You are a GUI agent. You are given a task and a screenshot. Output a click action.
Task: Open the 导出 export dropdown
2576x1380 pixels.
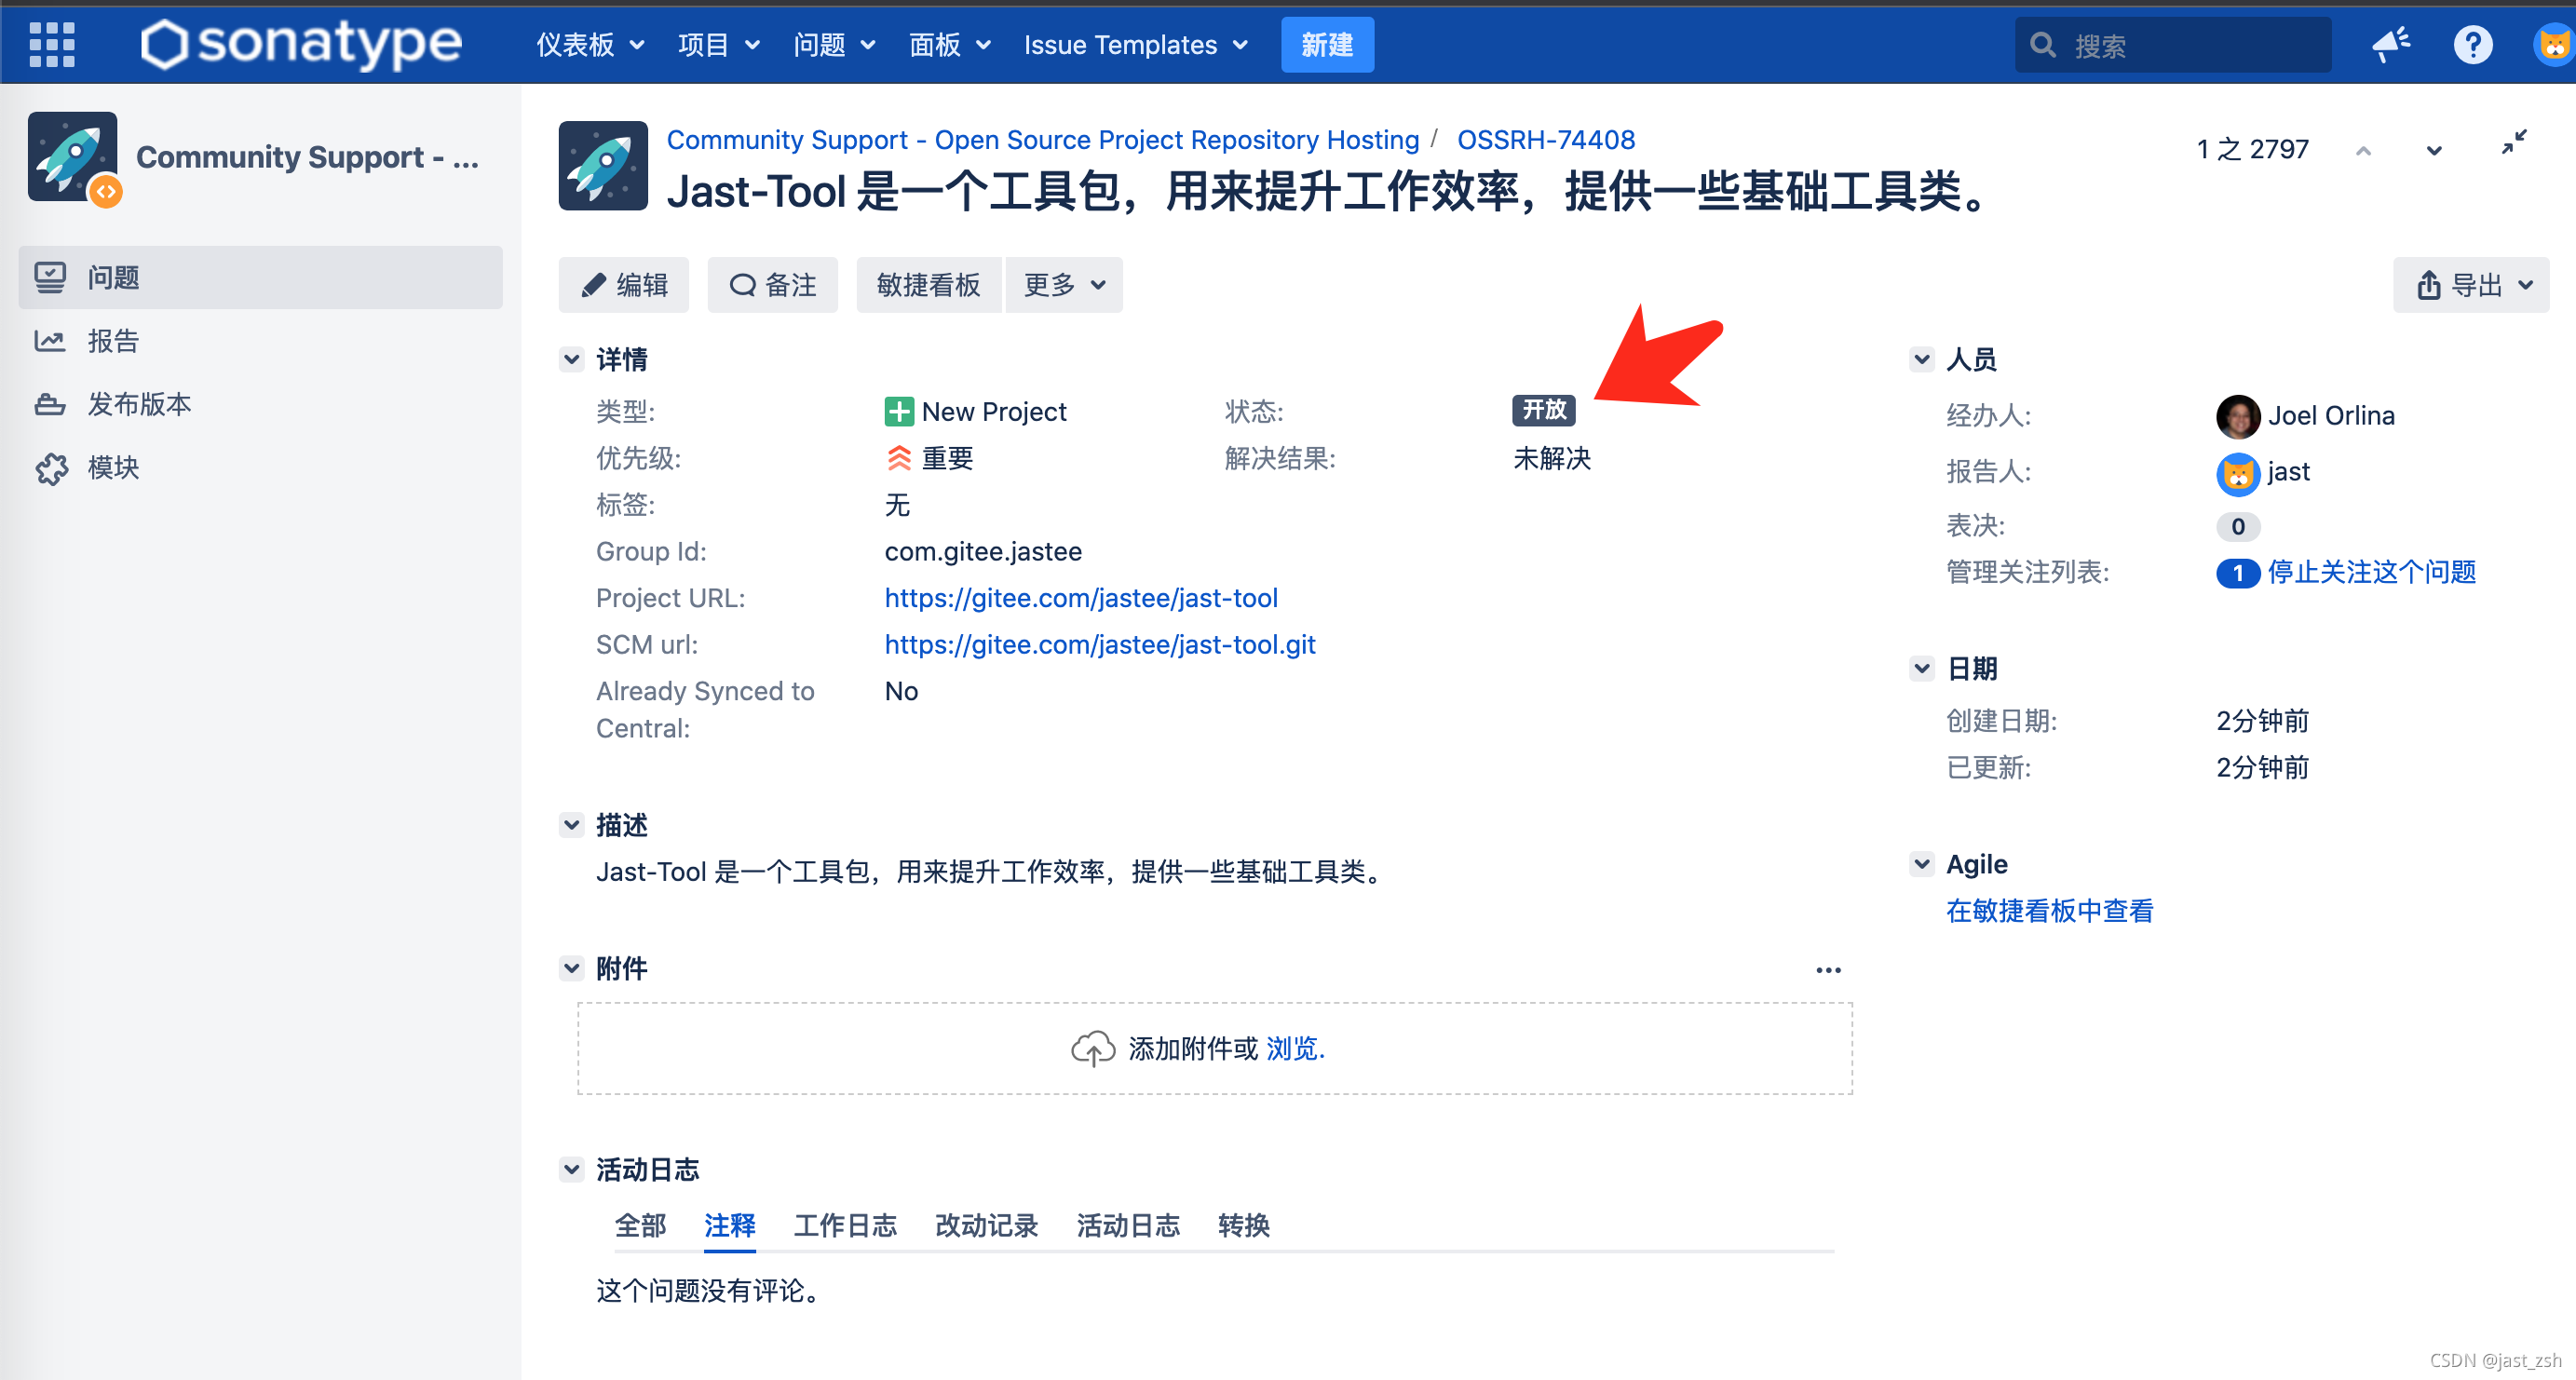click(2472, 285)
